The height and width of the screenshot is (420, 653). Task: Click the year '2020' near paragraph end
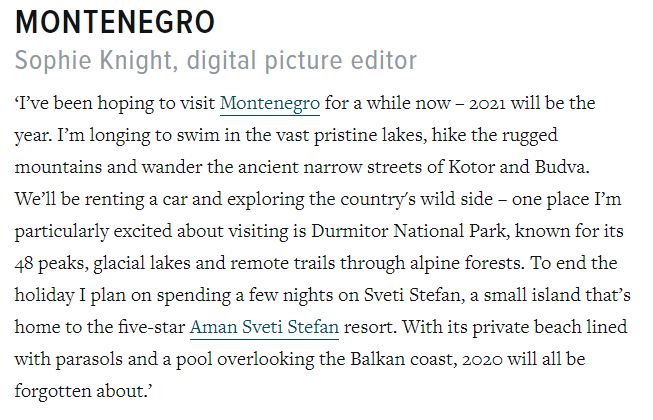pos(482,360)
